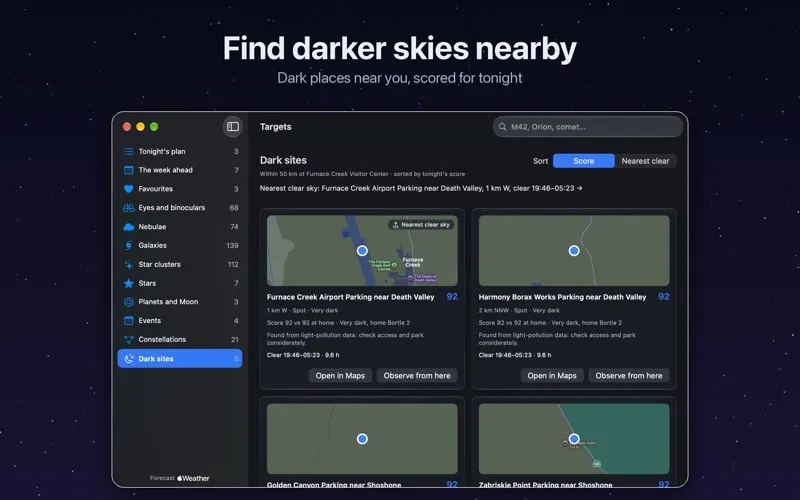Image resolution: width=800 pixels, height=500 pixels.
Task: Click the '2 km NNW · Spot · Very dark' text
Action: pyautogui.click(x=519, y=310)
